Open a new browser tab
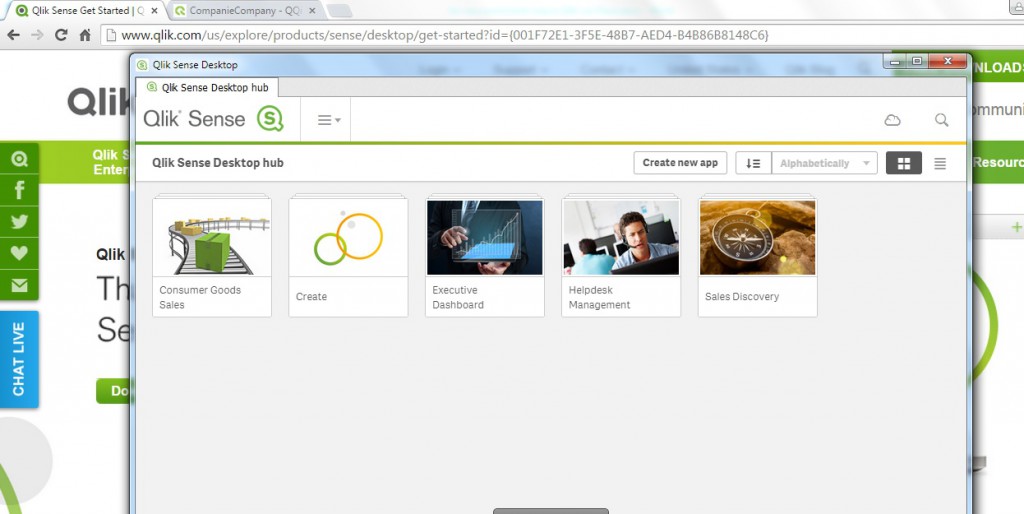Screen dimensions: 1024x514 pyautogui.click(x=339, y=10)
